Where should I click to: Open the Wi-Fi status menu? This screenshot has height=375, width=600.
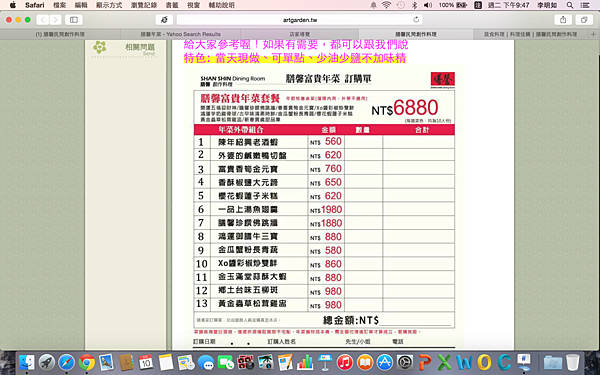click(x=386, y=5)
